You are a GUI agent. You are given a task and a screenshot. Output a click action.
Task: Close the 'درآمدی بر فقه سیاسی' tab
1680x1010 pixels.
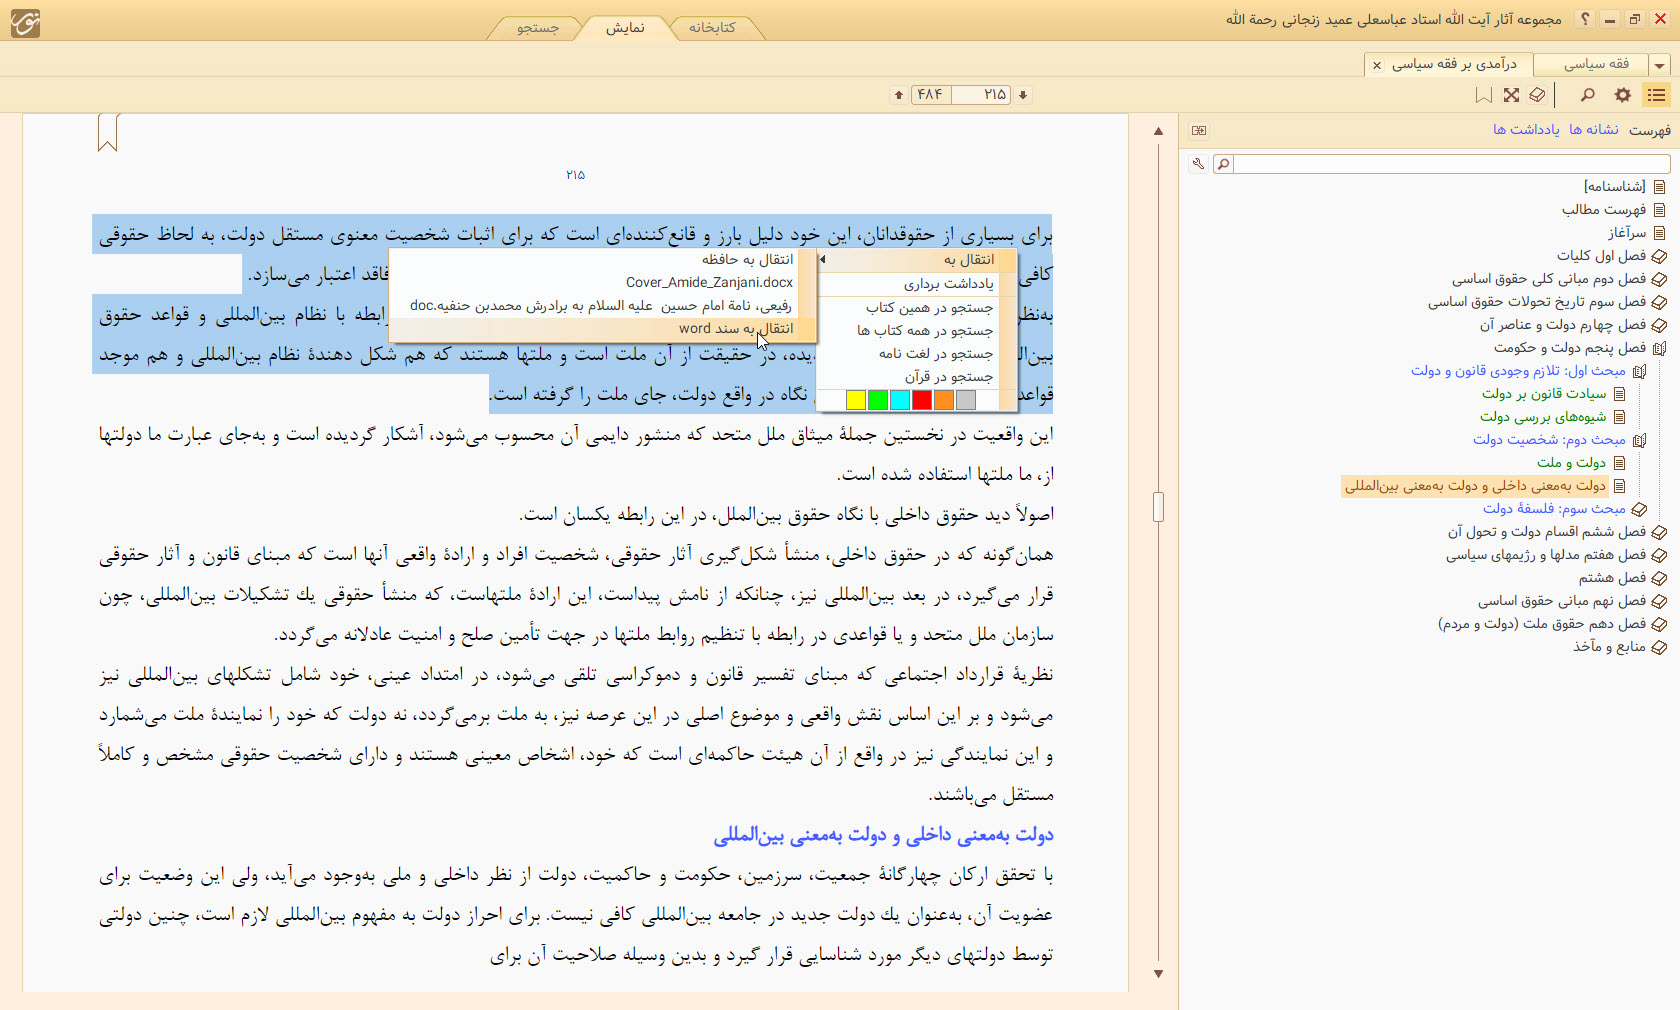pos(1377,65)
